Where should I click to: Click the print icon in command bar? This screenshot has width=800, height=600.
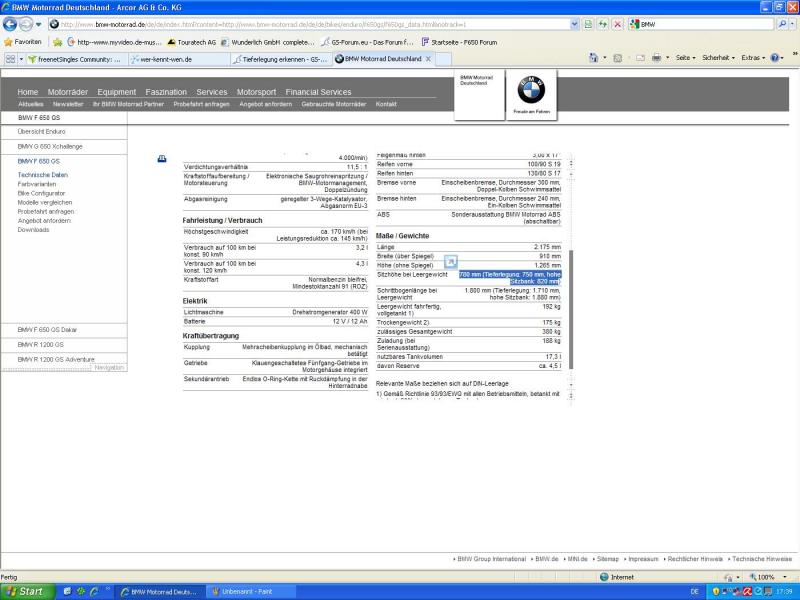[x=657, y=58]
